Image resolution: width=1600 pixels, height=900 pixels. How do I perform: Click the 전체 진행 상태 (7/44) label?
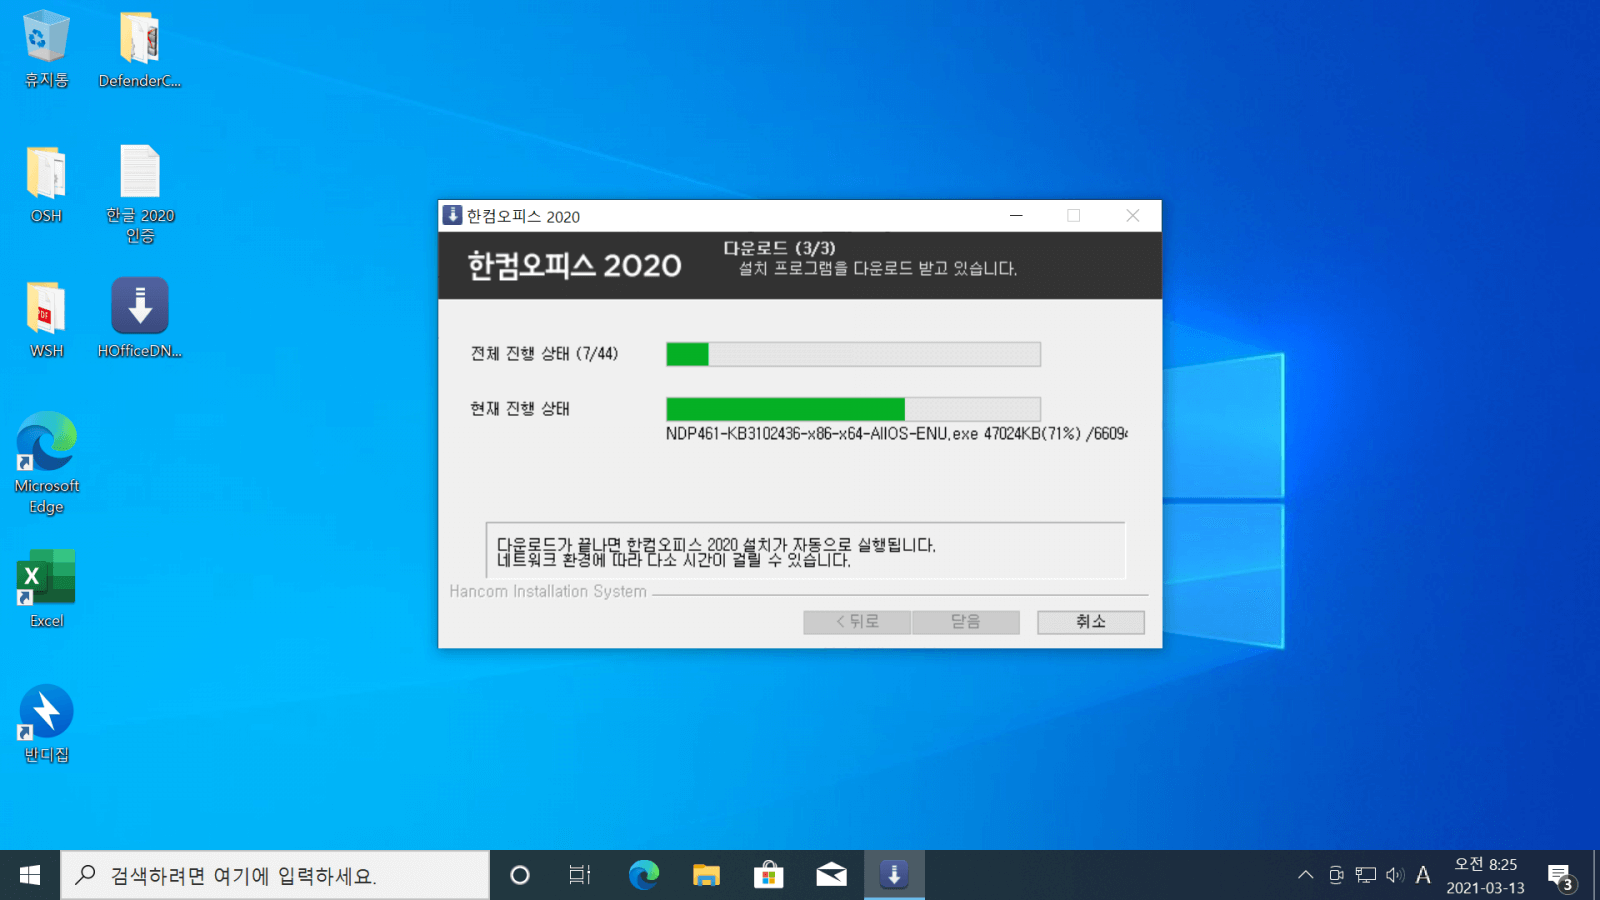click(544, 354)
